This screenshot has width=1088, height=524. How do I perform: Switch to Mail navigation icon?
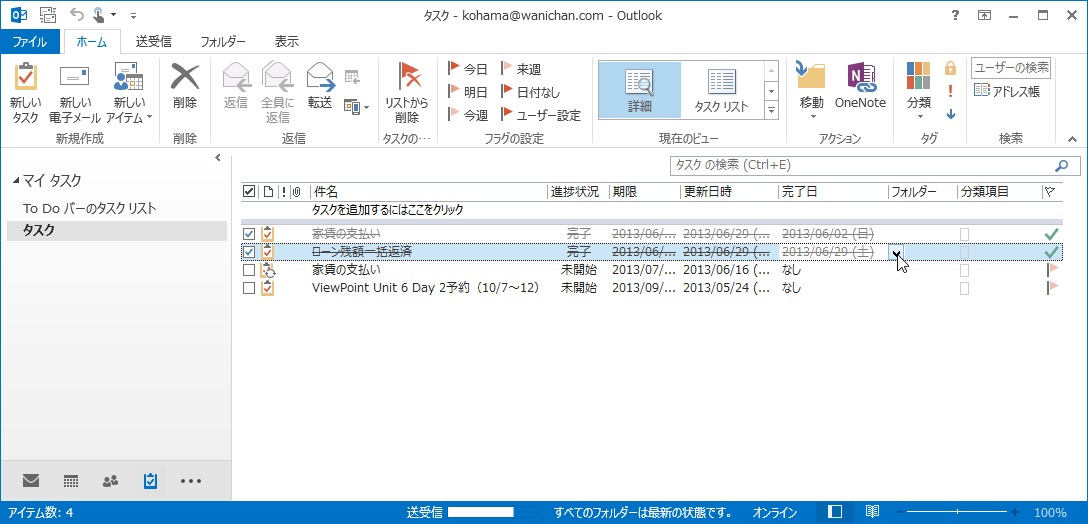pos(31,480)
